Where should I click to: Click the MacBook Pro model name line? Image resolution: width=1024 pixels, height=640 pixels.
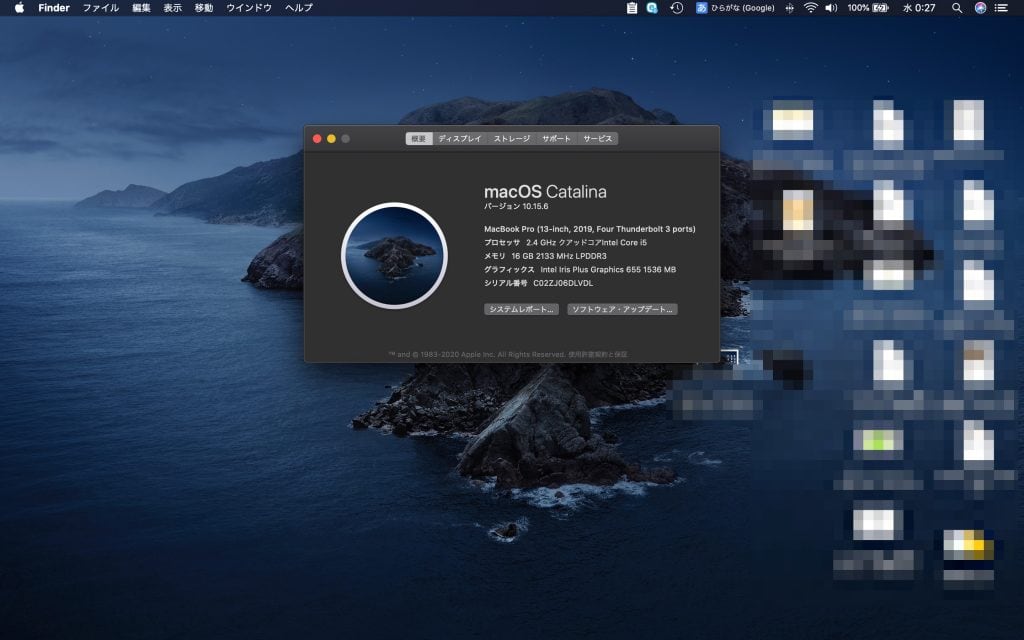point(590,229)
